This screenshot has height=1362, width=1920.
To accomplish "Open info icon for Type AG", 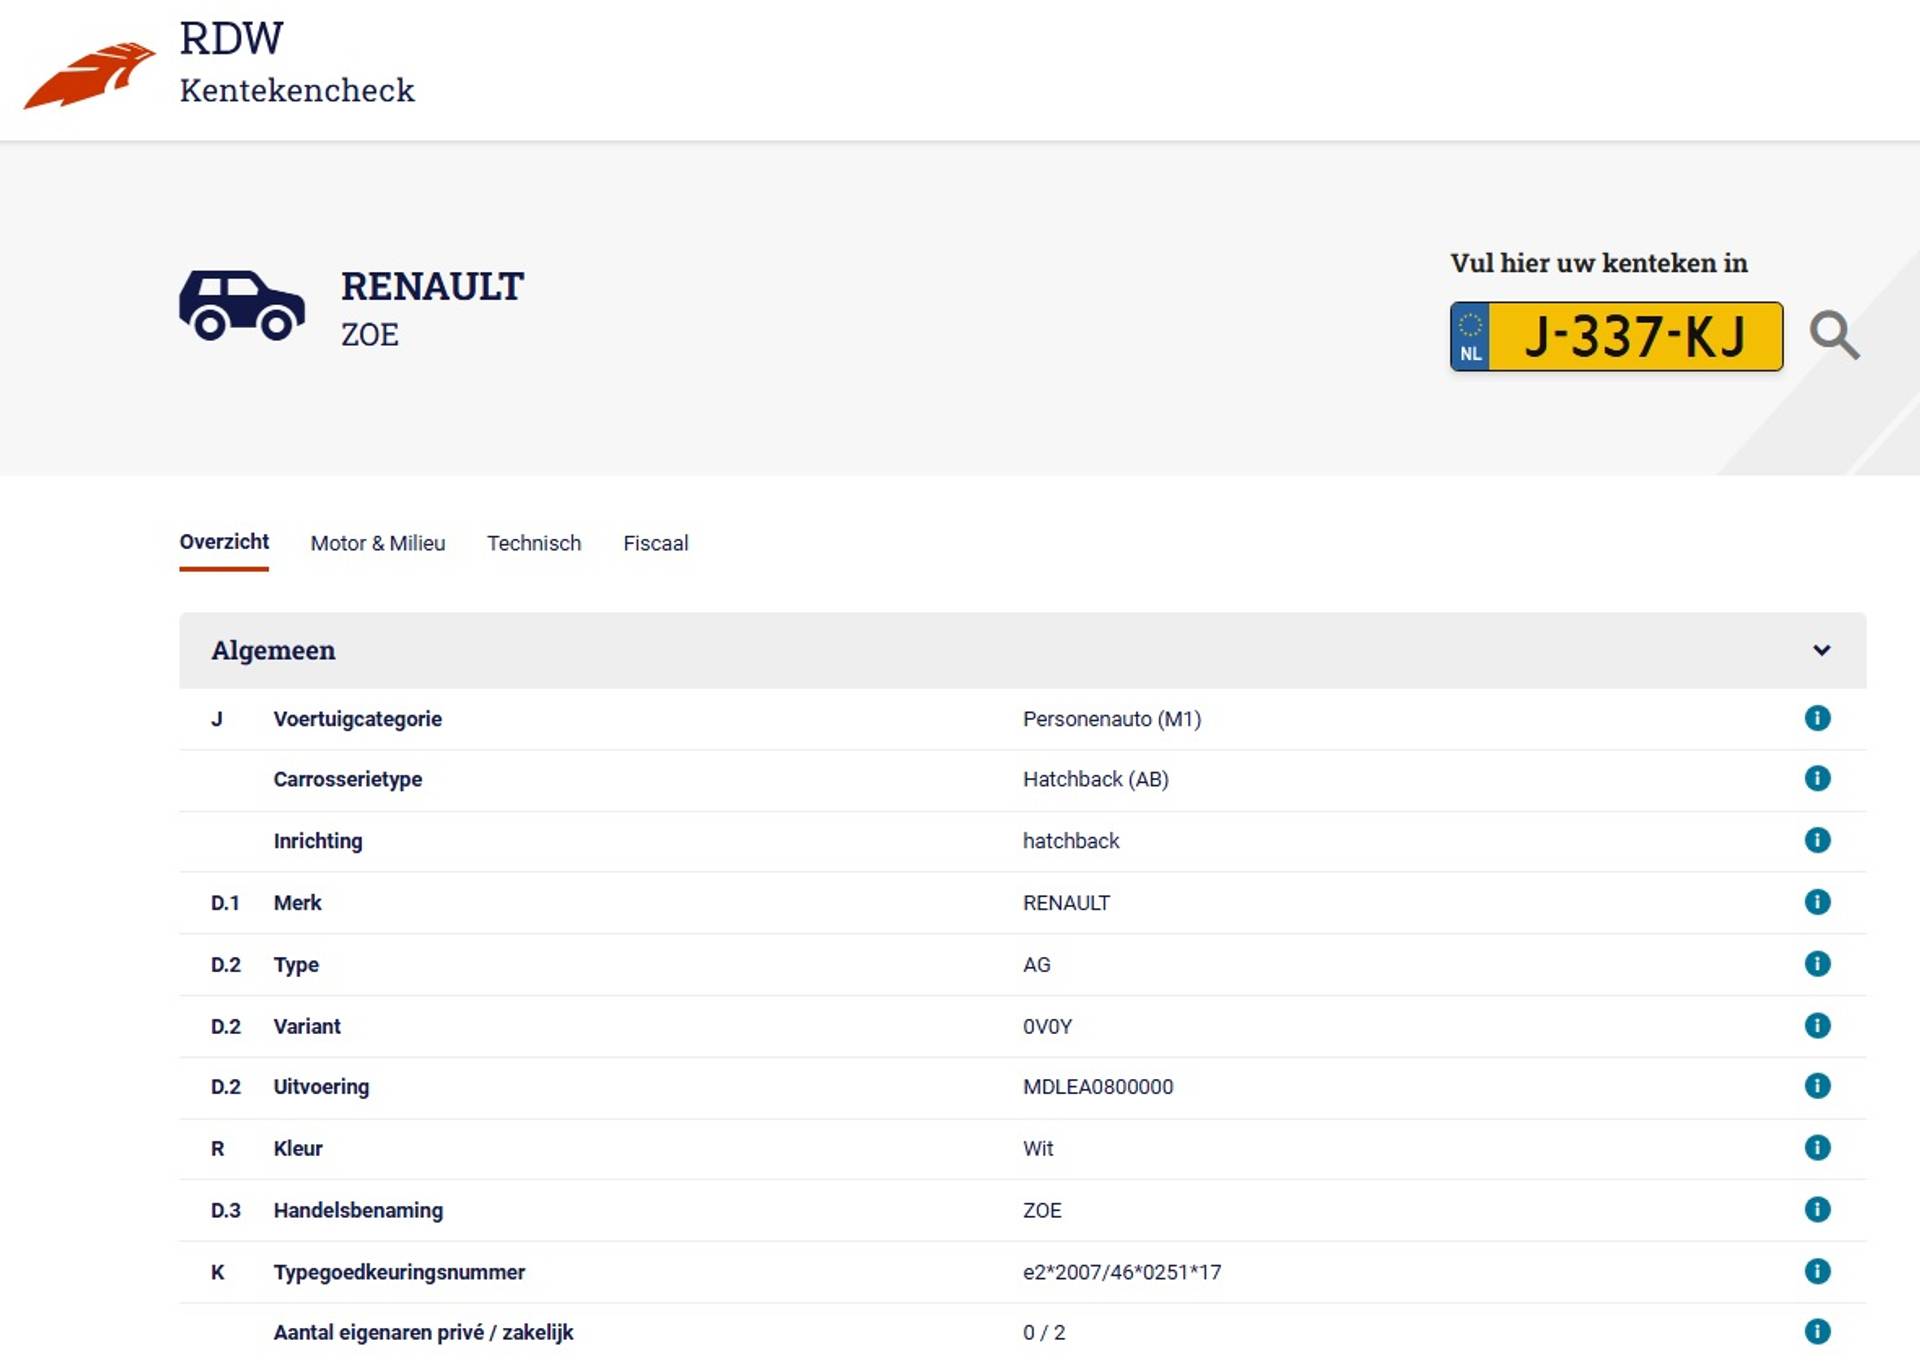I will click(1816, 964).
